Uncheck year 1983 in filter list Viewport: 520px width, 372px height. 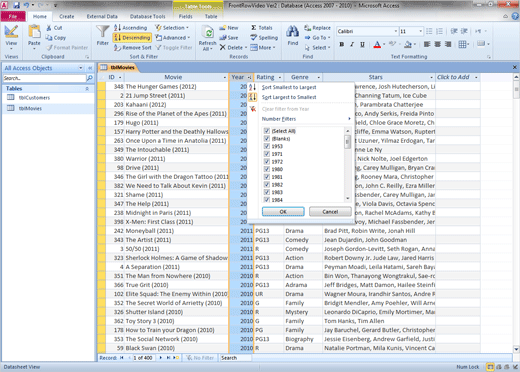point(267,192)
